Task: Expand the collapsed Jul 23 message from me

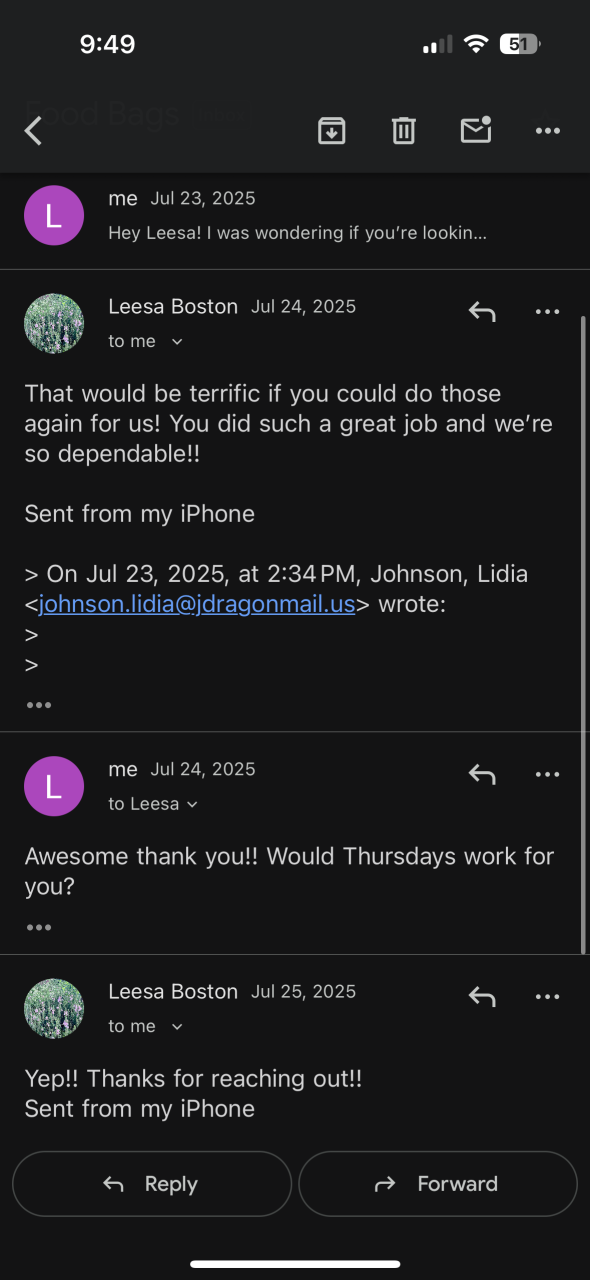Action: [x=295, y=215]
